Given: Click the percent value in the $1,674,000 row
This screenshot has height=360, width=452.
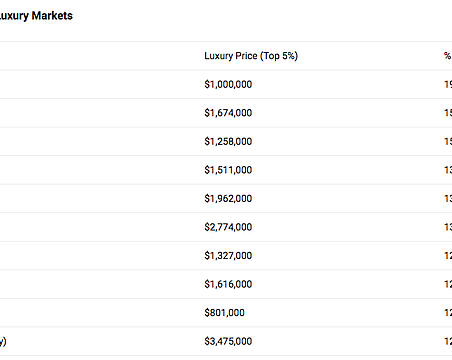Looking at the screenshot, I should pos(448,113).
